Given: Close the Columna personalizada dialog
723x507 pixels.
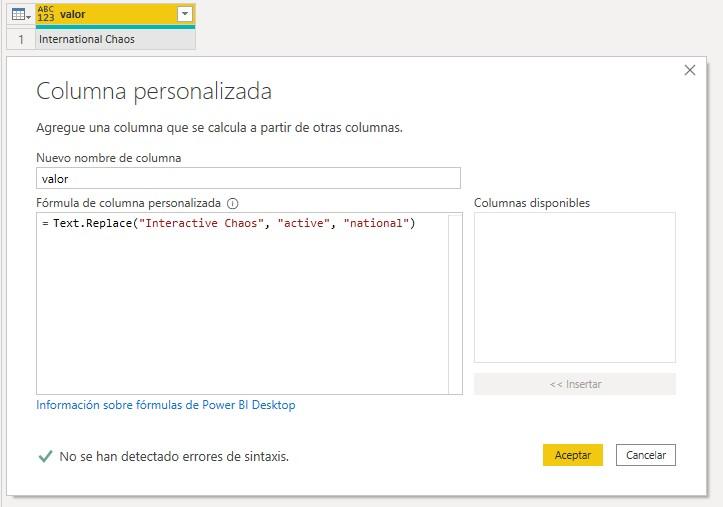Looking at the screenshot, I should 689,70.
